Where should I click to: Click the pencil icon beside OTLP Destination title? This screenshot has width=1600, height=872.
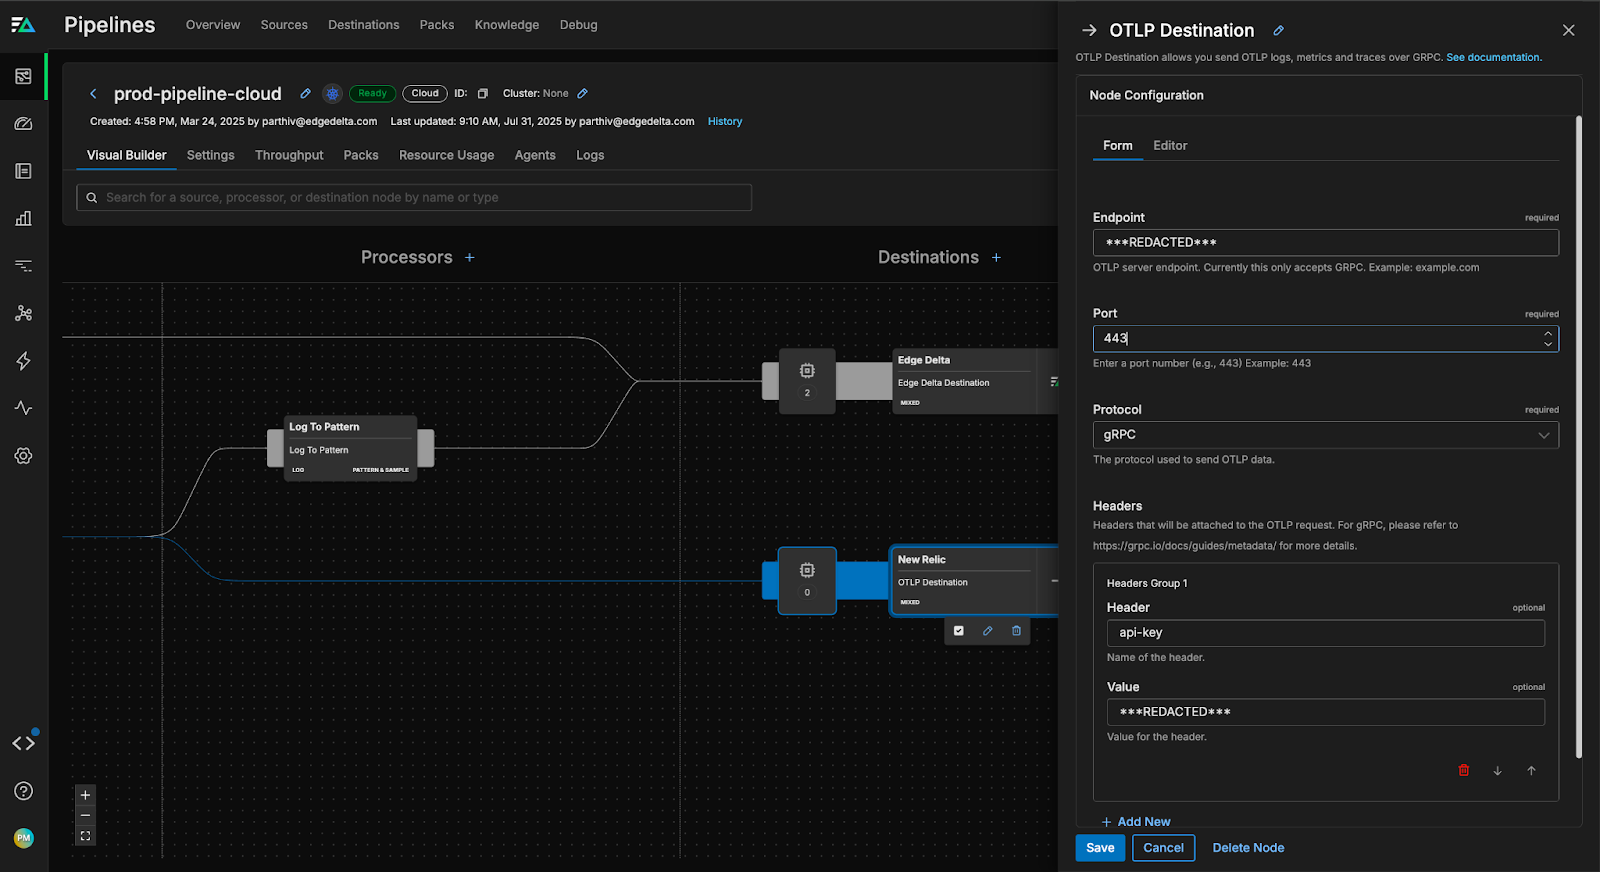coord(1278,31)
